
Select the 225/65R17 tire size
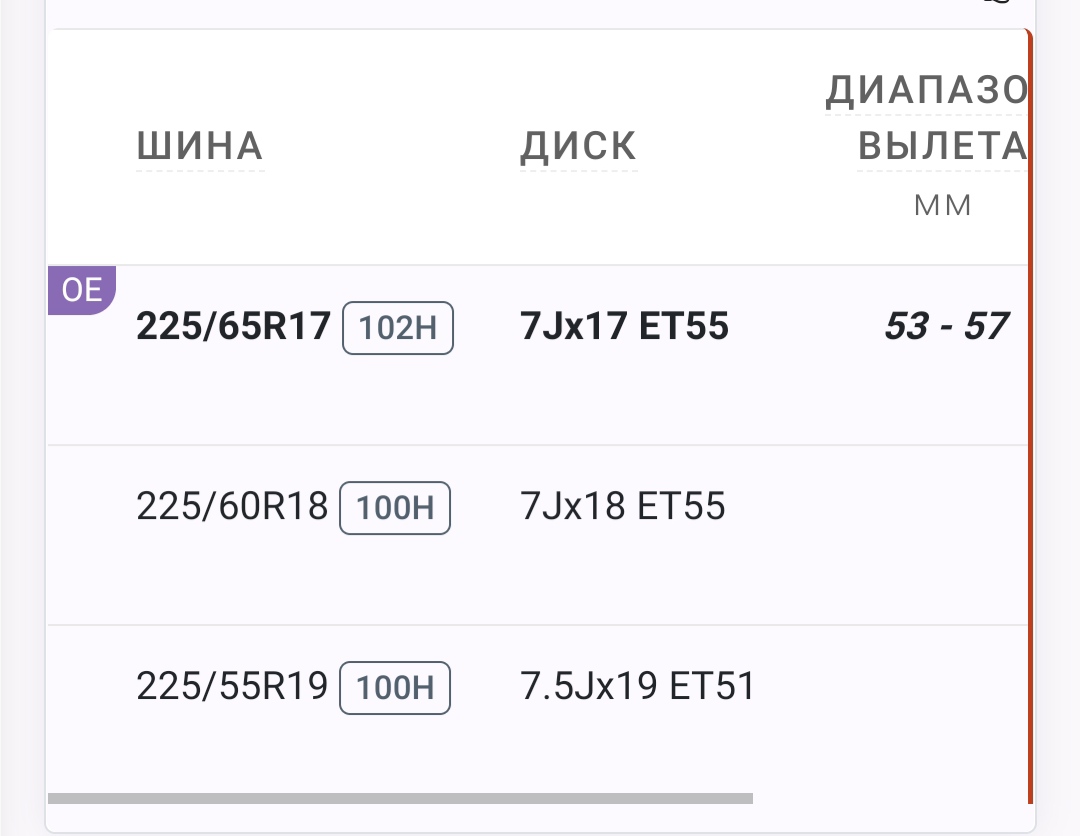tap(233, 327)
